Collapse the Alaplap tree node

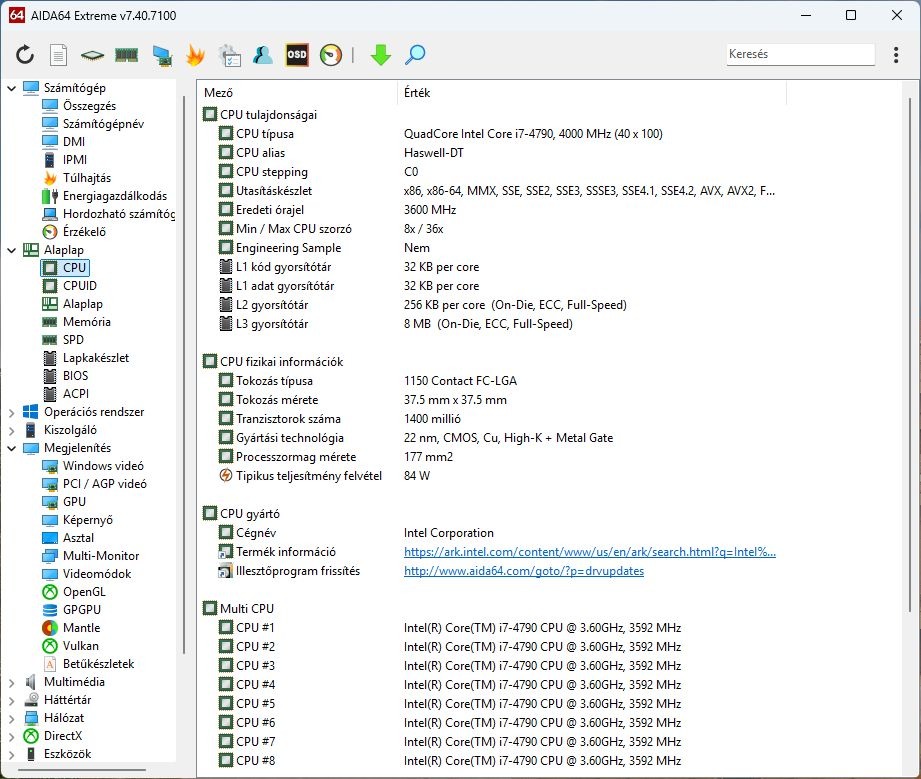[x=11, y=250]
